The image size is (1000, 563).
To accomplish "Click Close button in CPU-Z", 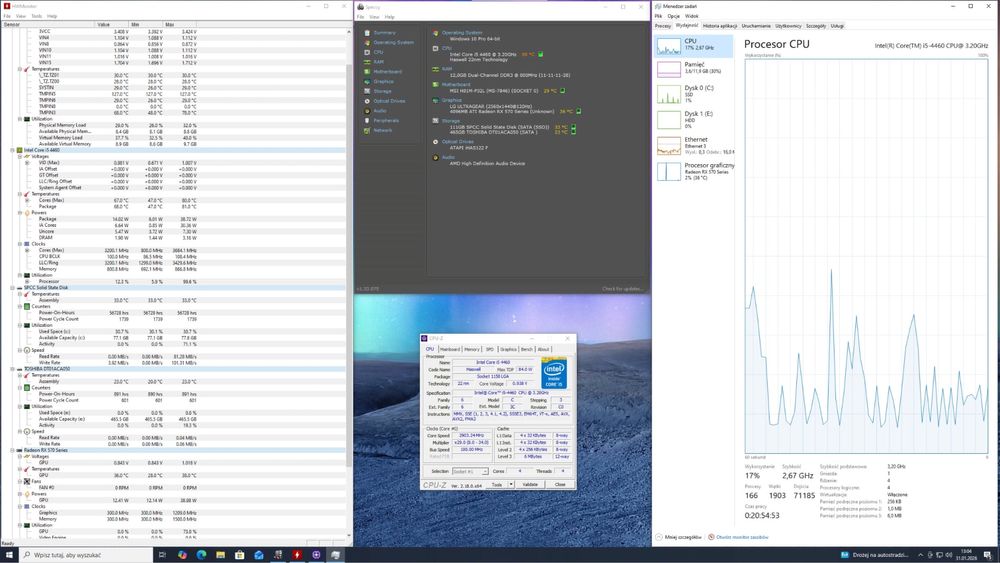I will coord(560,485).
